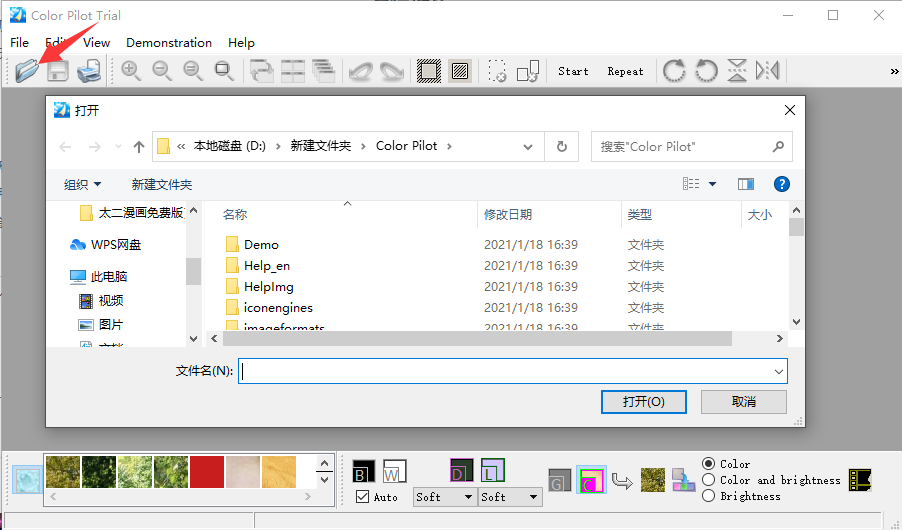Select the Color and brightness radio button
The width and height of the screenshot is (902, 530).
point(709,480)
